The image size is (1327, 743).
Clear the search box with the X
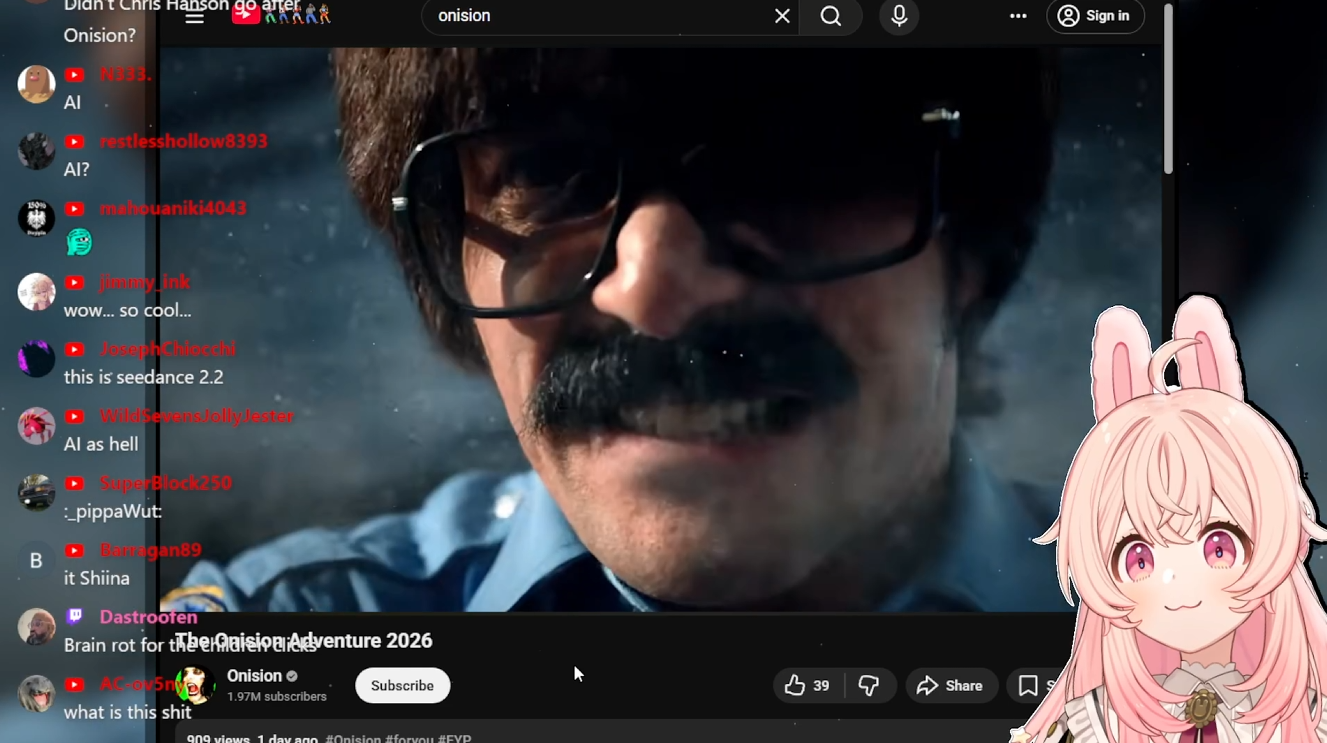click(x=782, y=16)
